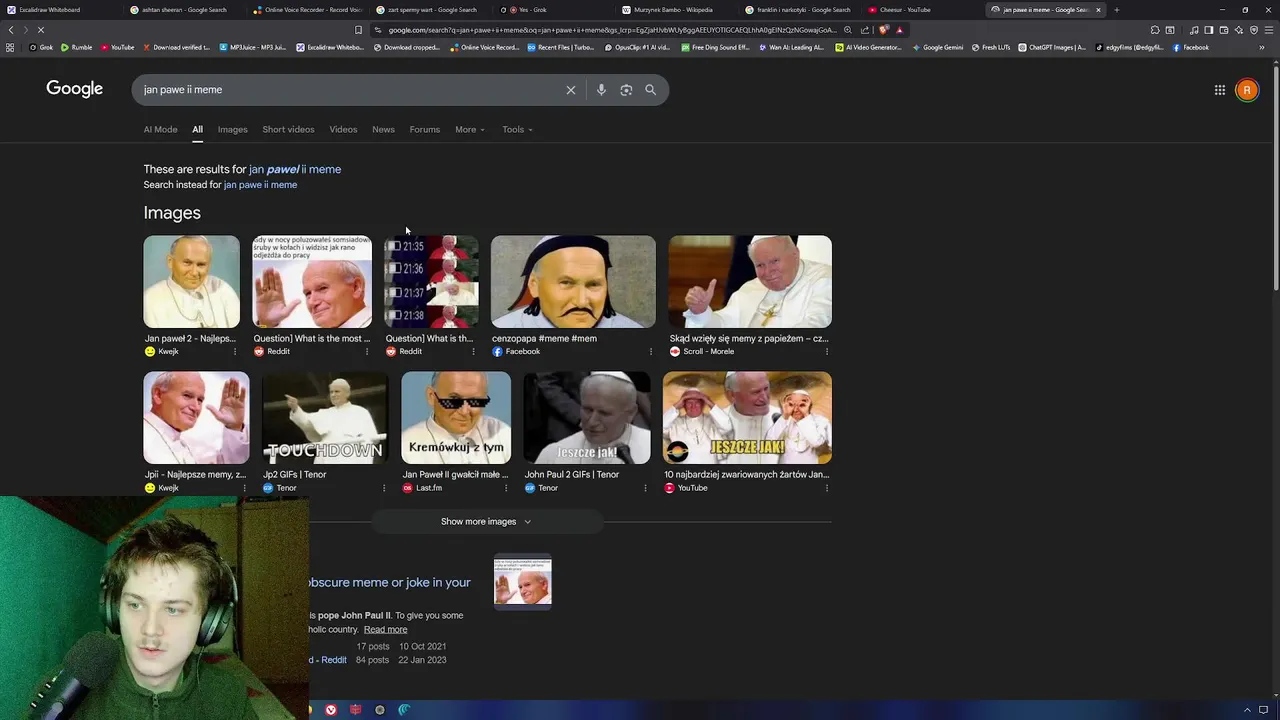Viewport: 1280px width, 720px height.
Task: Start voice search with the microphone icon
Action: (x=601, y=90)
